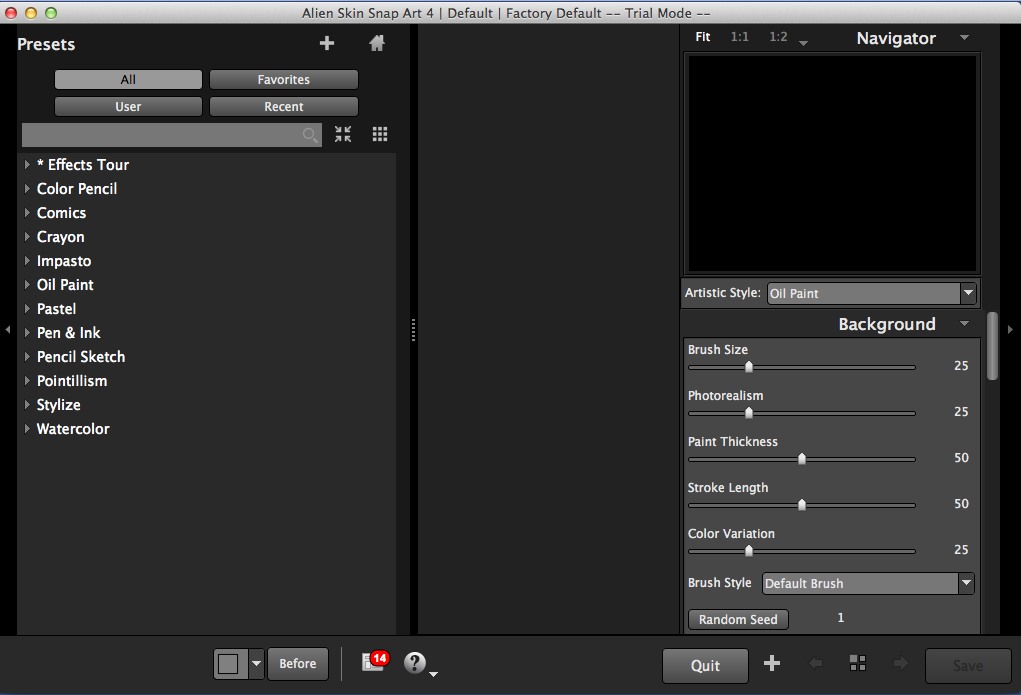Click the Color Variation slider handle
This screenshot has width=1021, height=695.
coord(749,551)
